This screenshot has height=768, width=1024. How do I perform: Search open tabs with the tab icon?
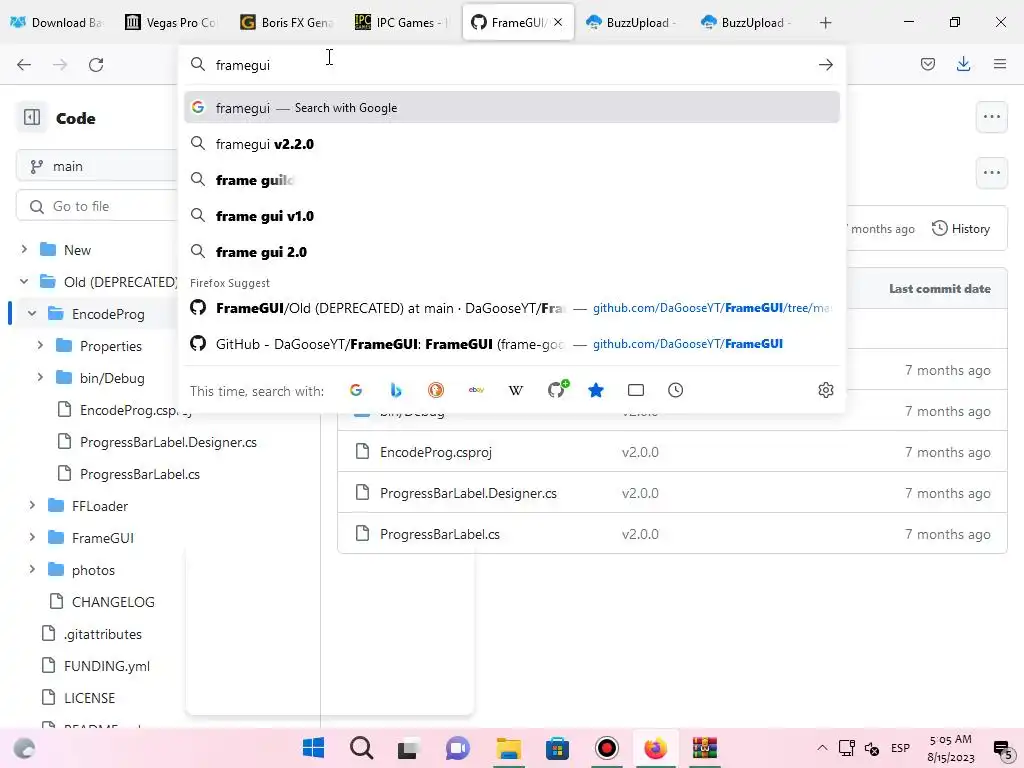point(635,391)
